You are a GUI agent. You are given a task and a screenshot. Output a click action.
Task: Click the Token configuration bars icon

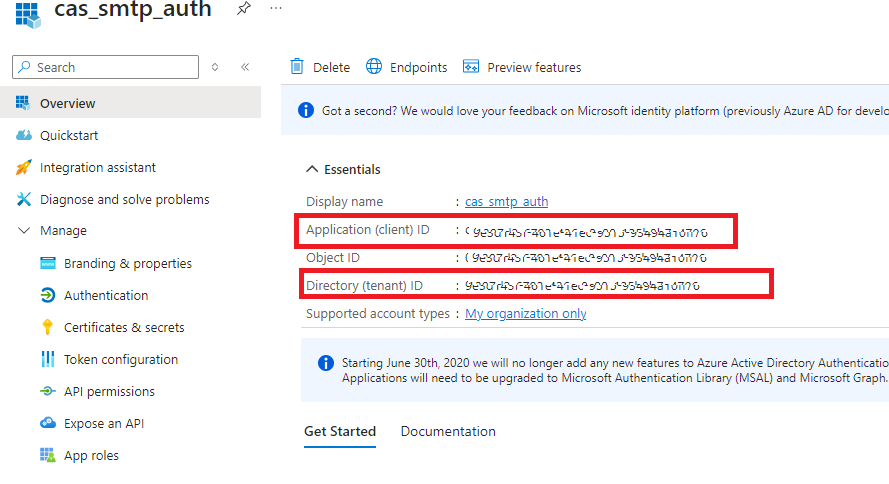(48, 359)
